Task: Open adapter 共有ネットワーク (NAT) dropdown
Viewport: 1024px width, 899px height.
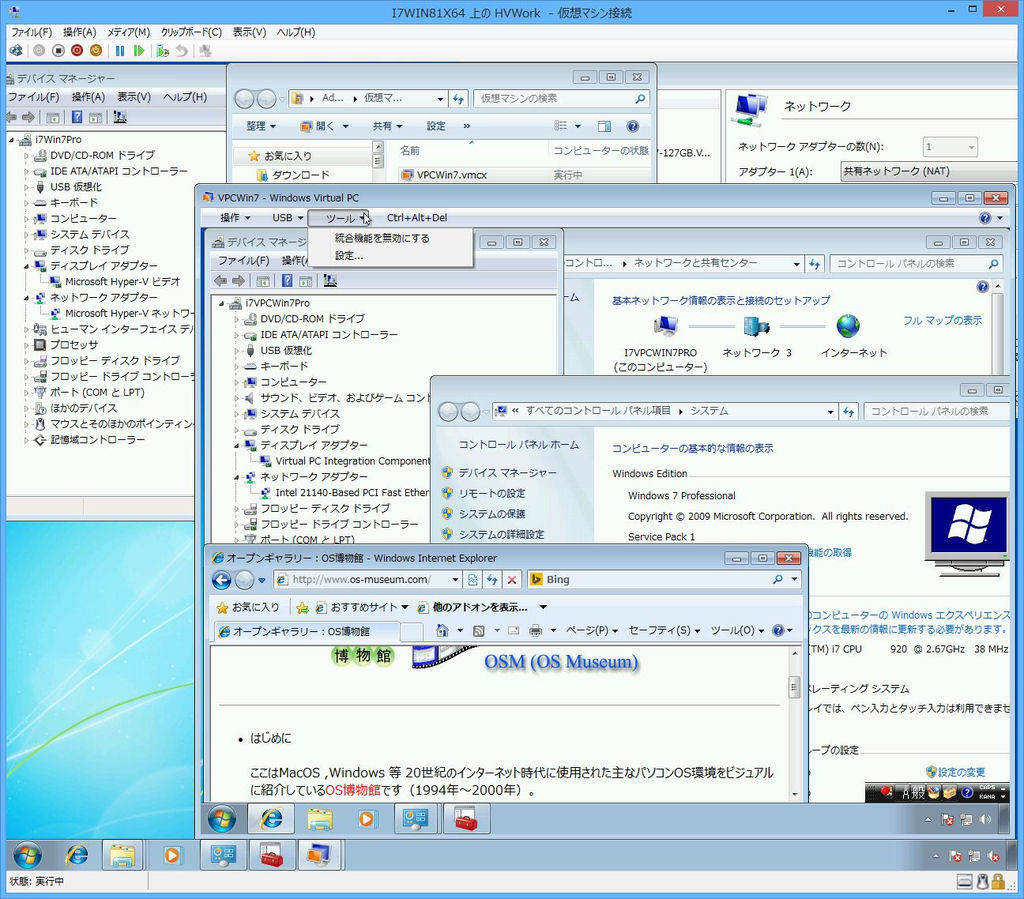Action: click(931, 172)
